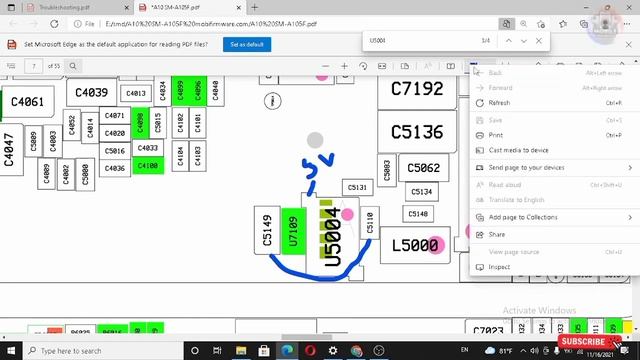Click the C5131 capacitor label

click(x=357, y=188)
